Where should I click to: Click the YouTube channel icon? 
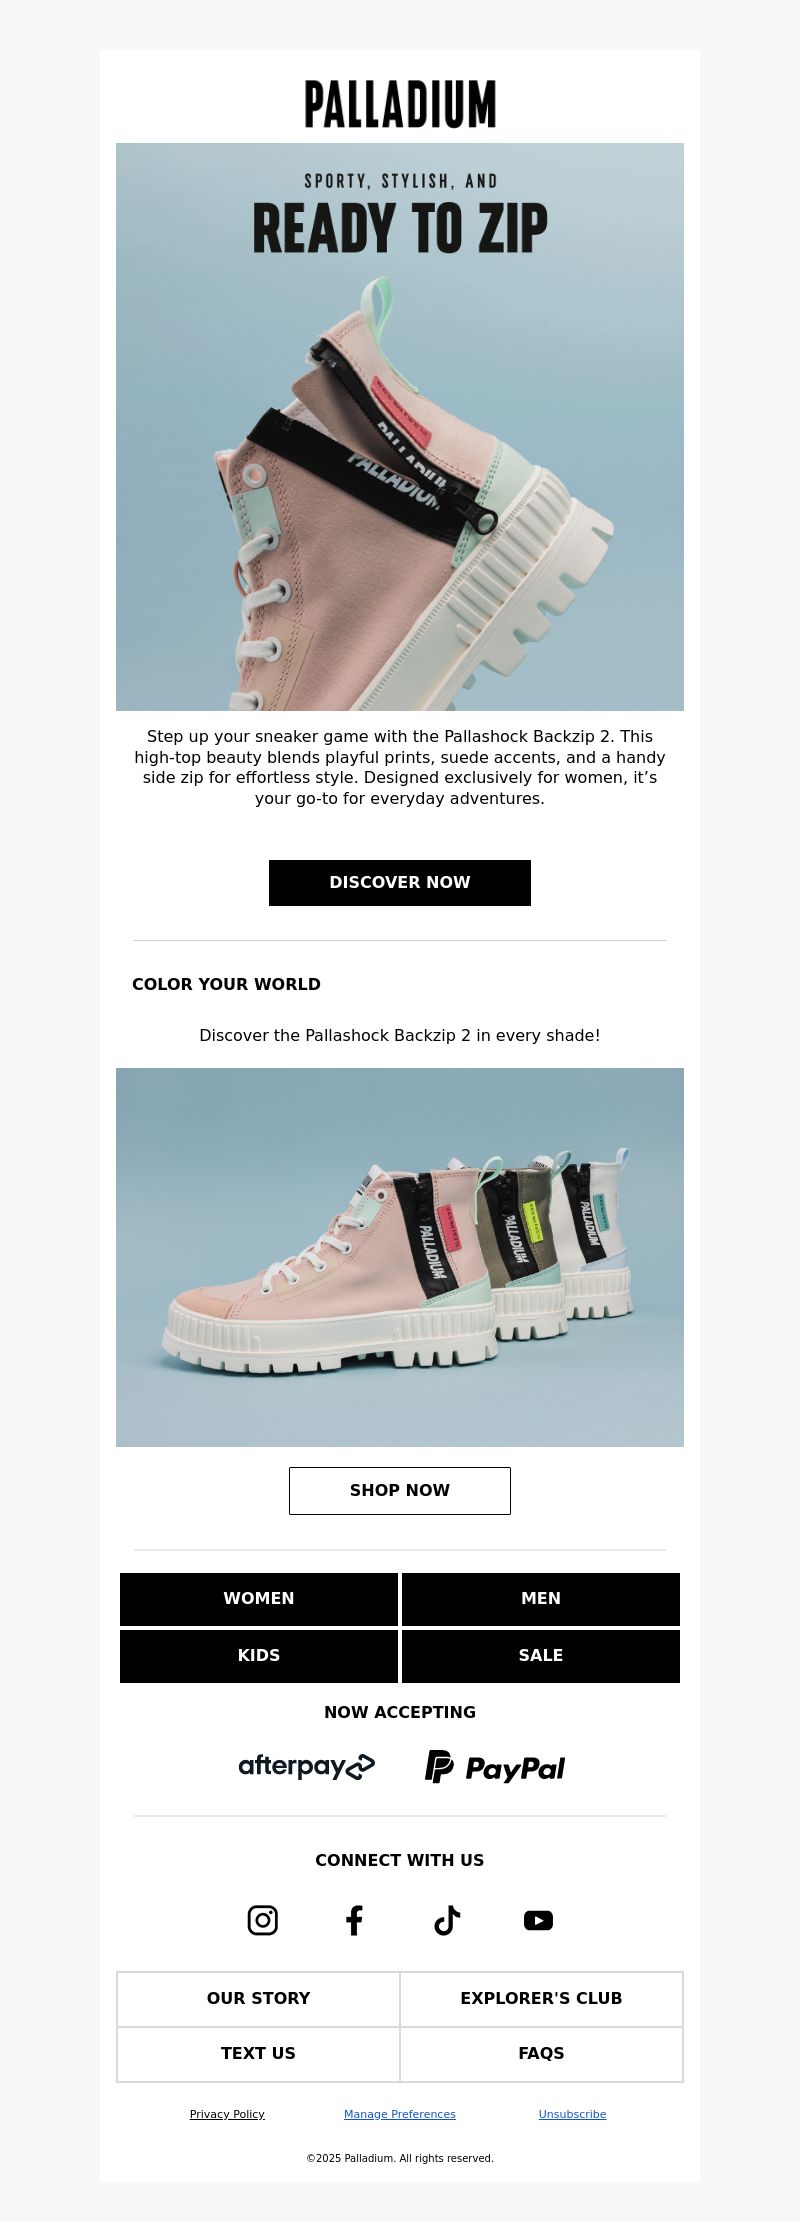[x=538, y=1920]
